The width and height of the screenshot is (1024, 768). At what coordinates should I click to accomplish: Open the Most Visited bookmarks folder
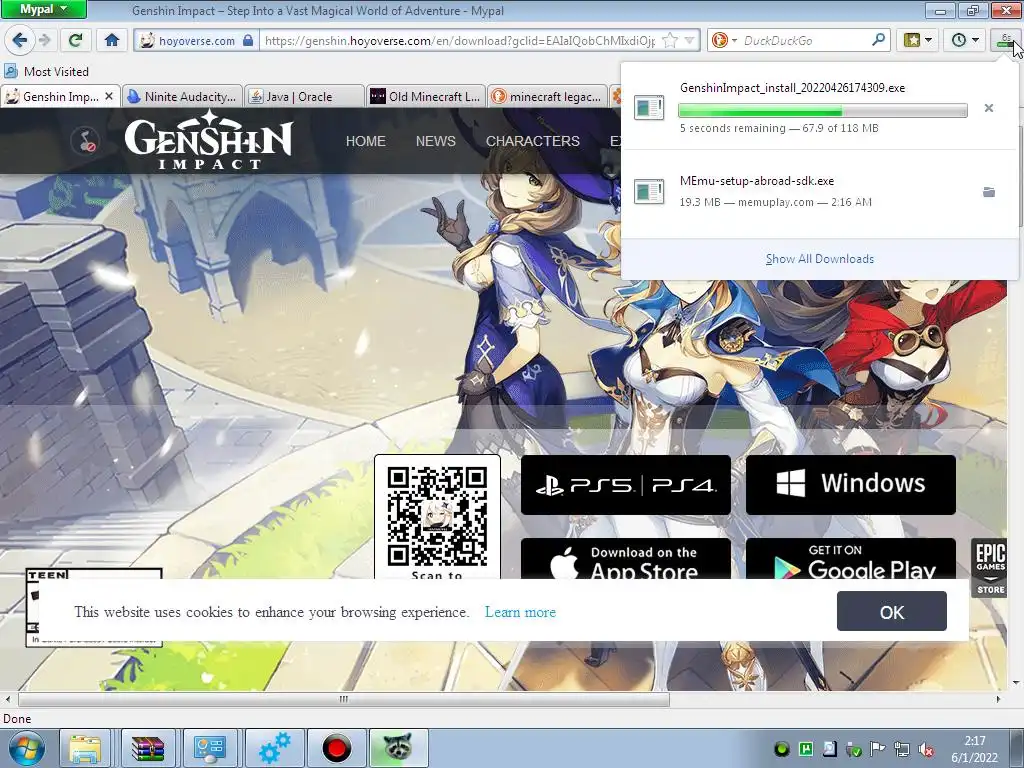46,71
